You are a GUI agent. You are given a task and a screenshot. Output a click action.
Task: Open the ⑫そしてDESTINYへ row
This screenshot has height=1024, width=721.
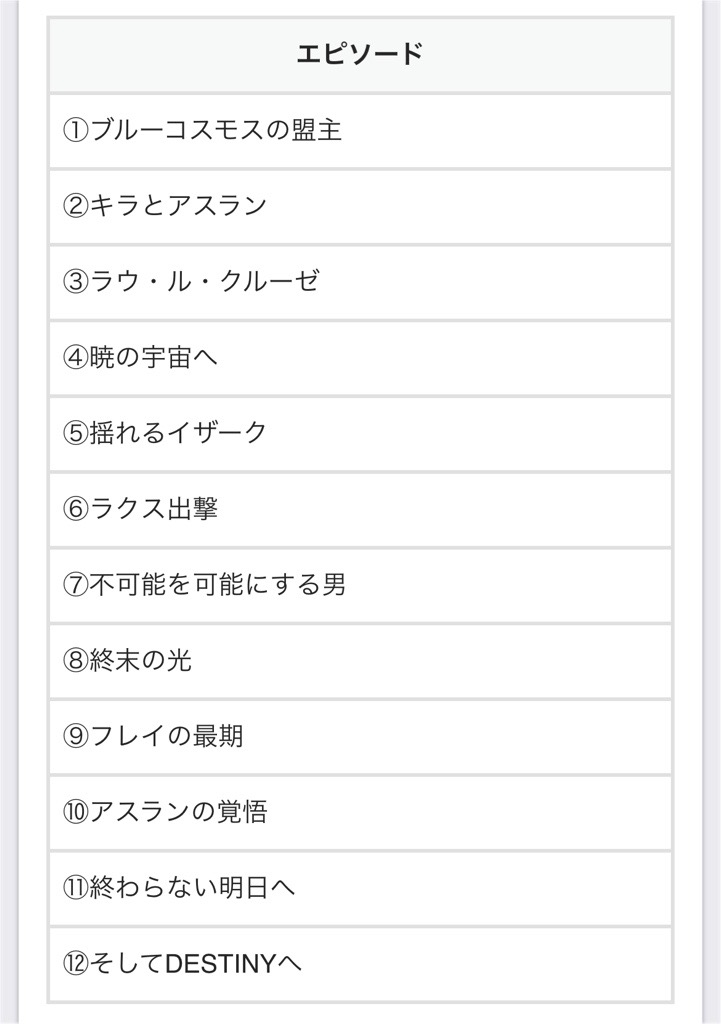(360, 964)
